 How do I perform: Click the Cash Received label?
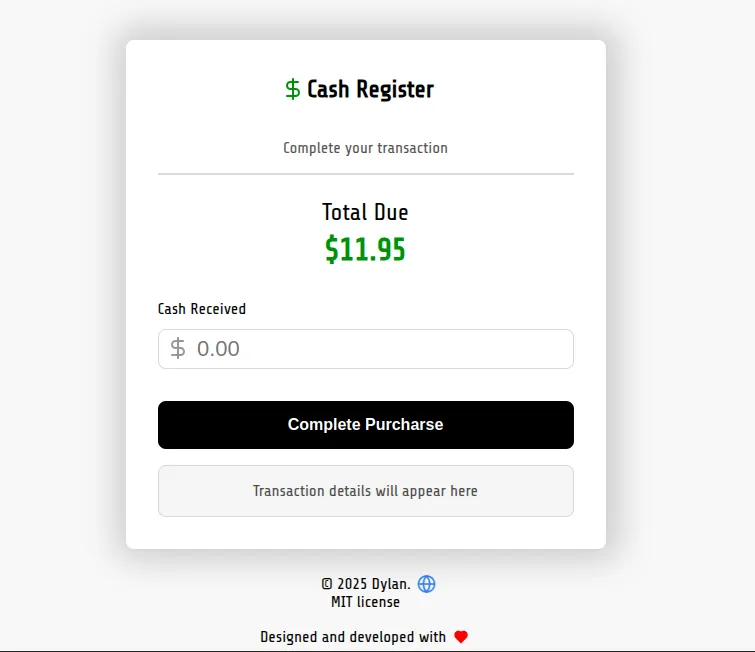coord(202,309)
